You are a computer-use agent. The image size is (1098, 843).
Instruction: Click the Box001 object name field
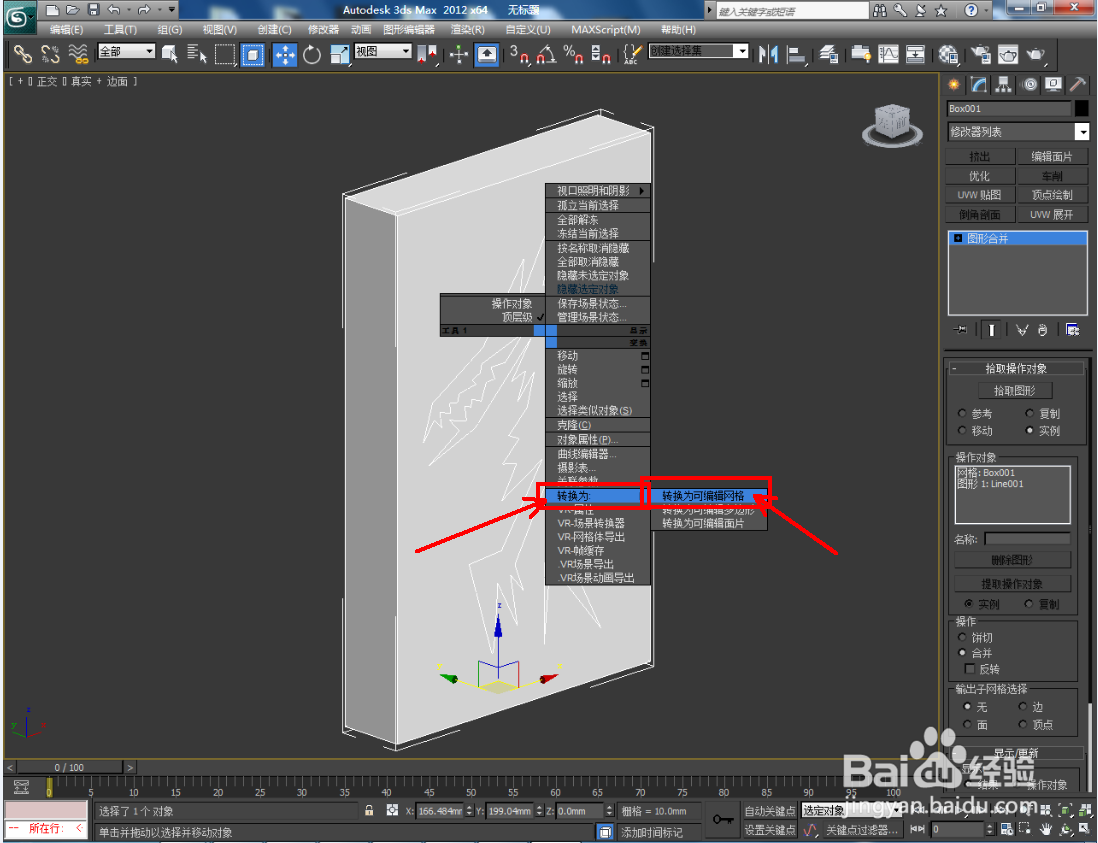(x=1008, y=109)
